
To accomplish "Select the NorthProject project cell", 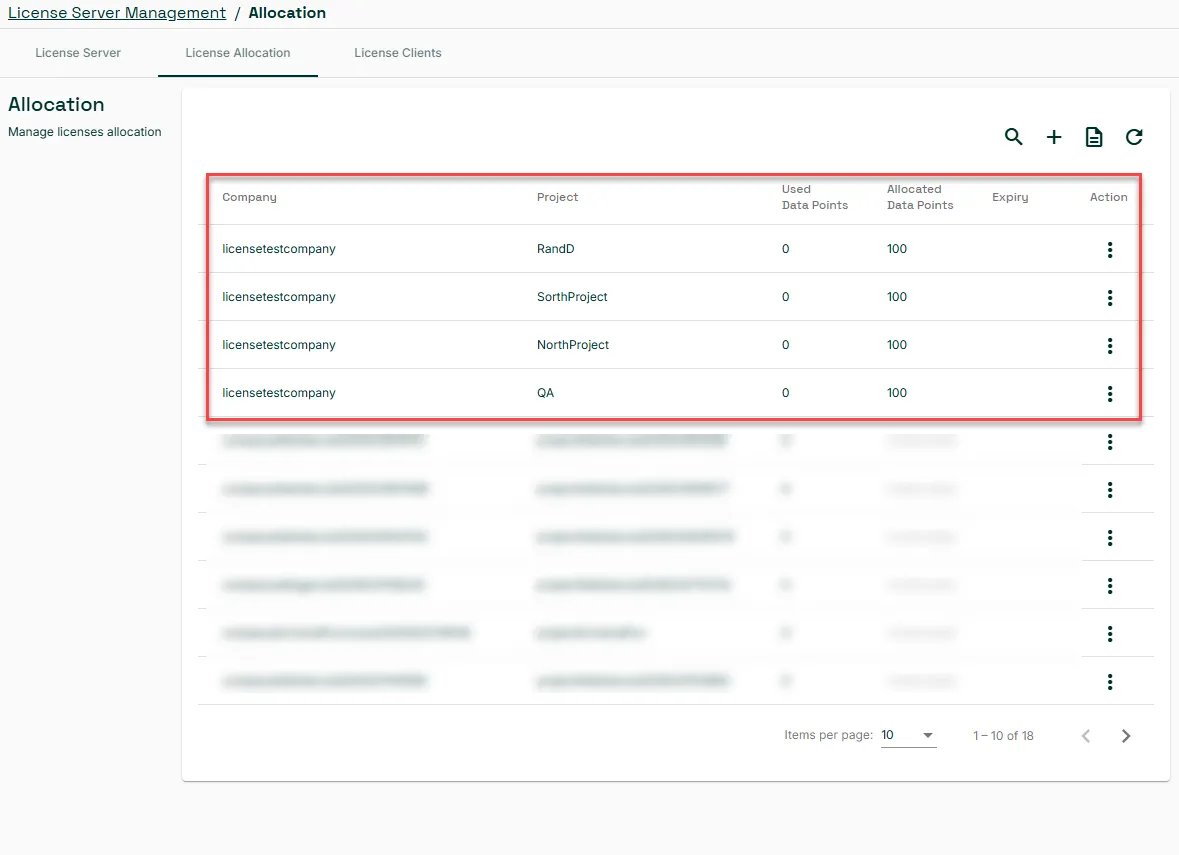I will point(573,345).
